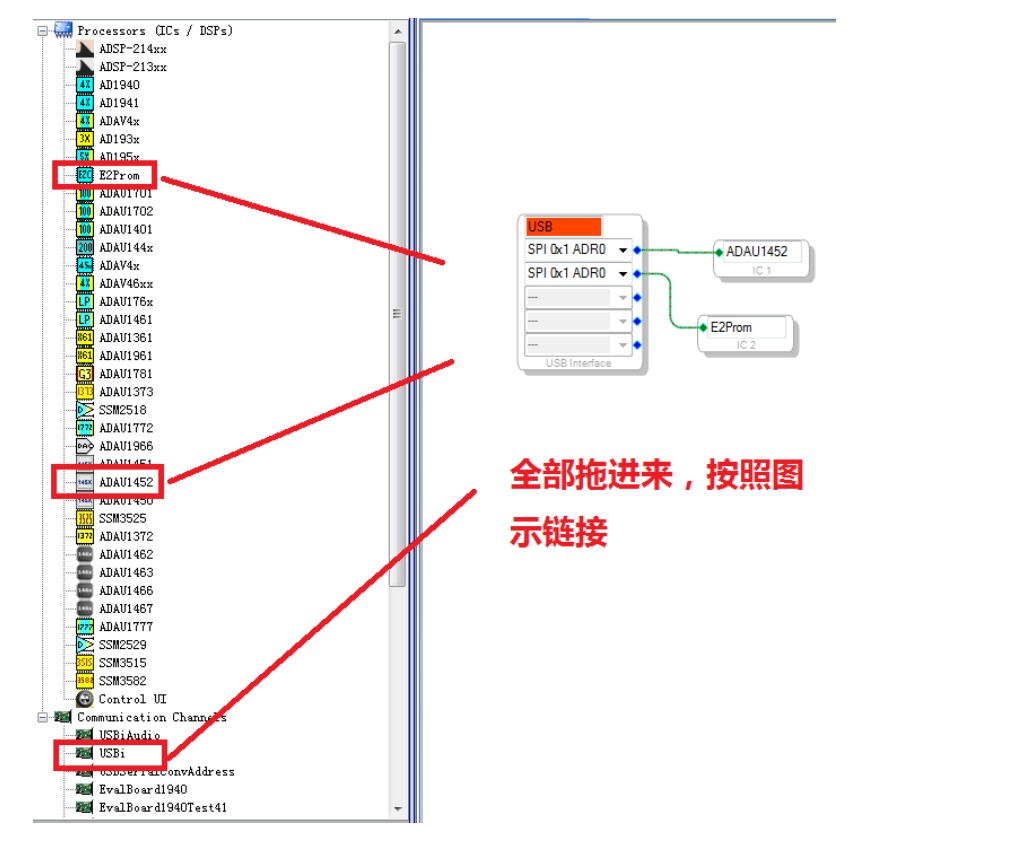Open the second SPI 0x1 ADR0 dropdown
Viewport: 1014px width, 843px height.
623,273
